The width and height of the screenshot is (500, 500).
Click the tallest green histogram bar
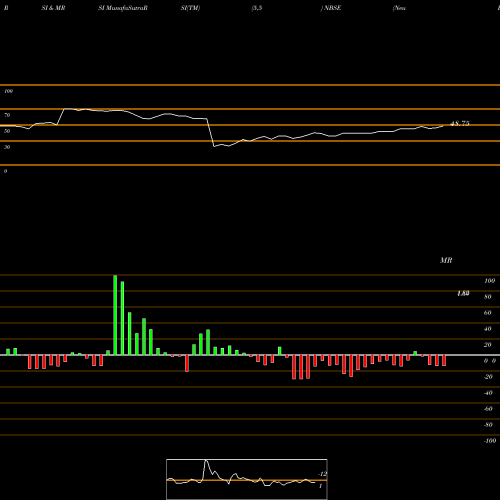tap(115, 315)
